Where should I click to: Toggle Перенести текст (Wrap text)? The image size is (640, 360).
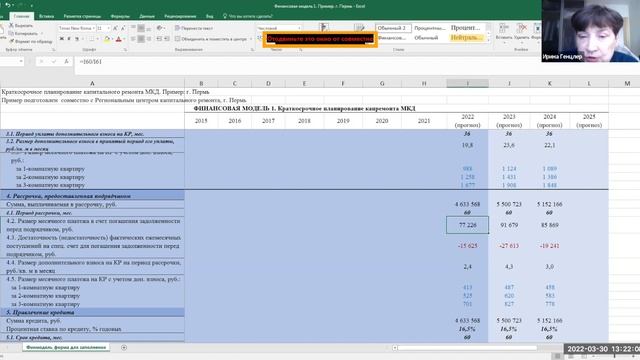coord(194,28)
